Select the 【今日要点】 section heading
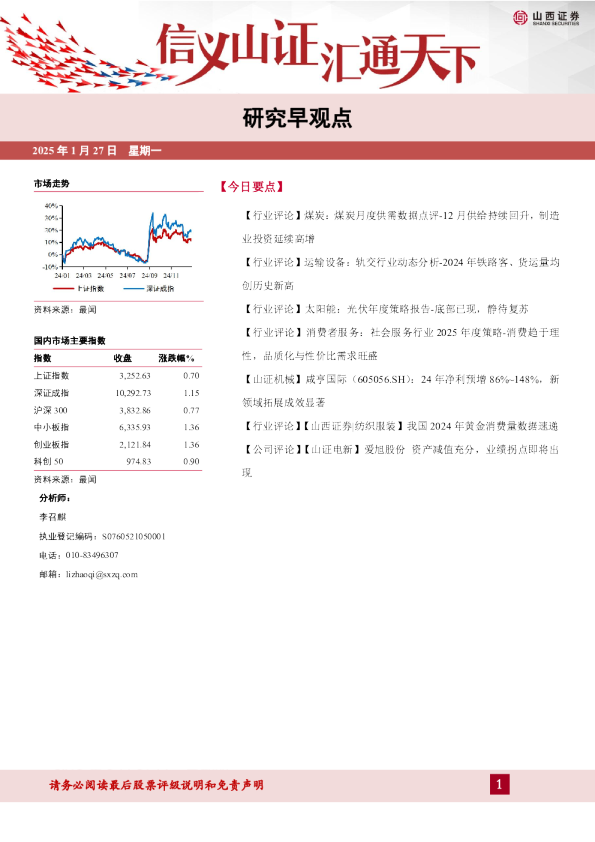Viewport: 595px width, 842px height. (x=251, y=187)
